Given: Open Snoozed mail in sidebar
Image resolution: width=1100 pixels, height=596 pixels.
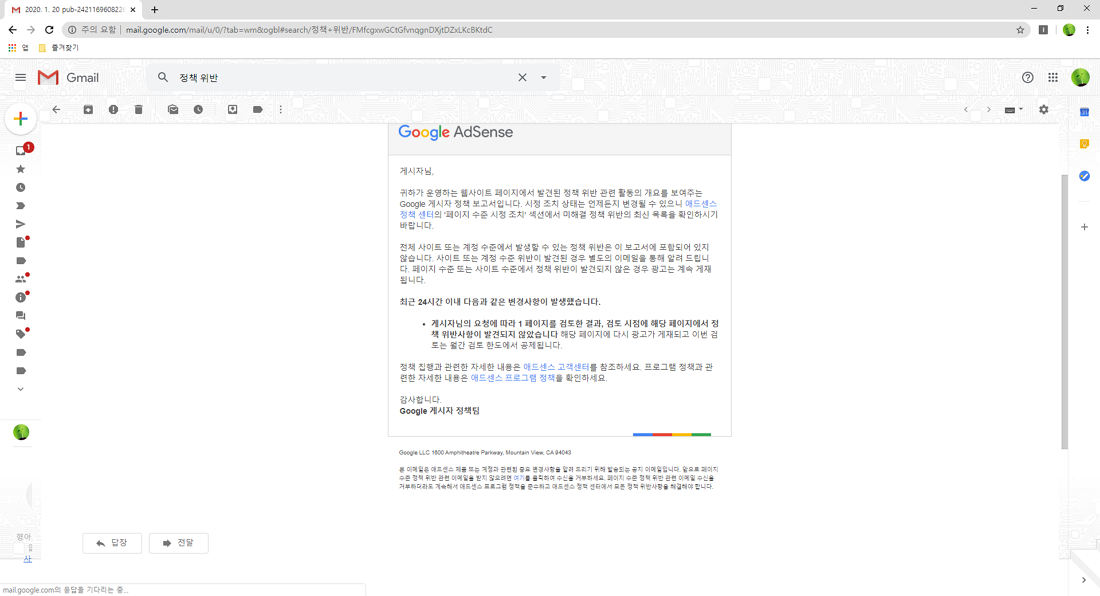Looking at the screenshot, I should (x=20, y=187).
